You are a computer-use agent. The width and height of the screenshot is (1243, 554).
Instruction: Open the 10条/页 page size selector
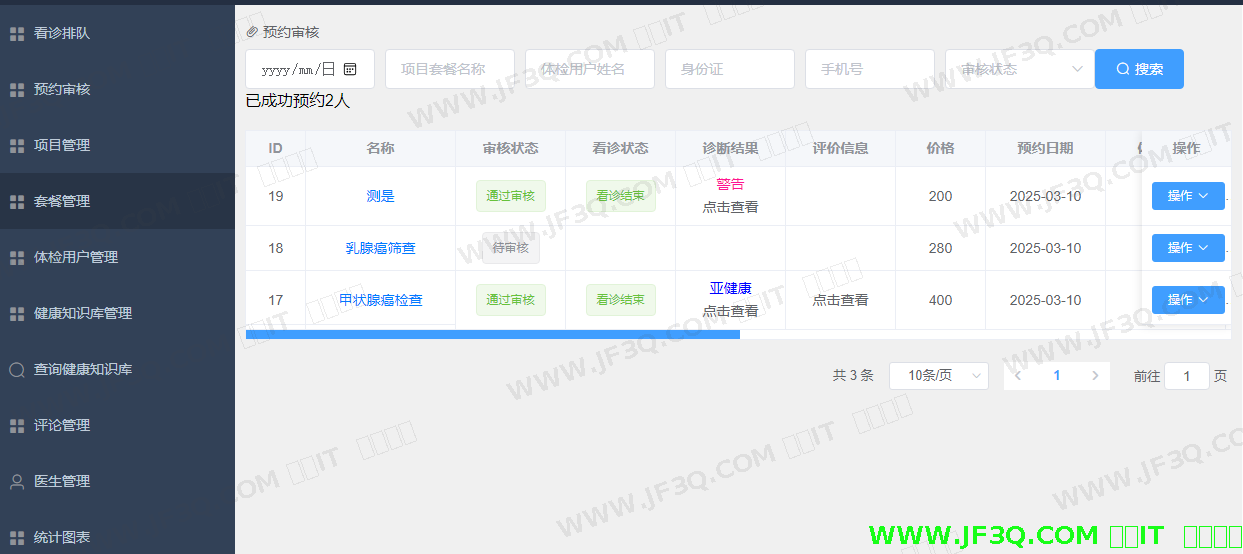(938, 376)
